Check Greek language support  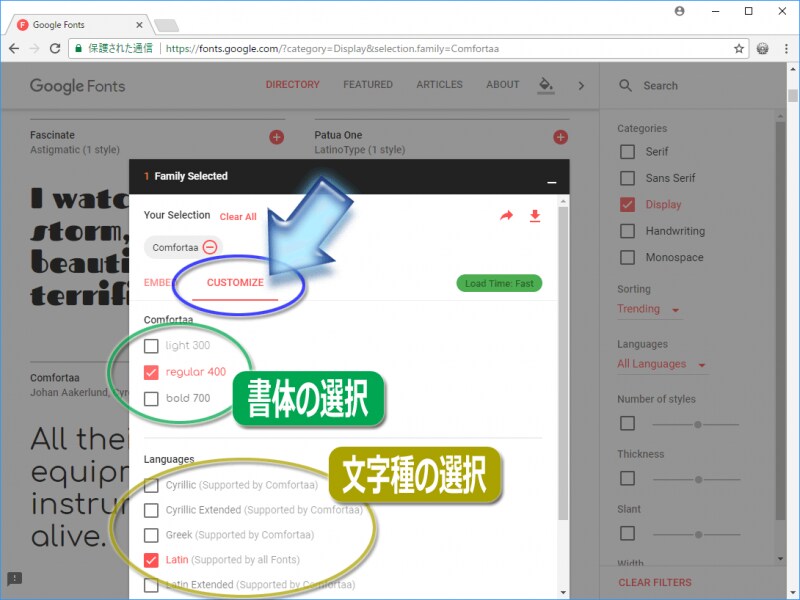(x=153, y=535)
